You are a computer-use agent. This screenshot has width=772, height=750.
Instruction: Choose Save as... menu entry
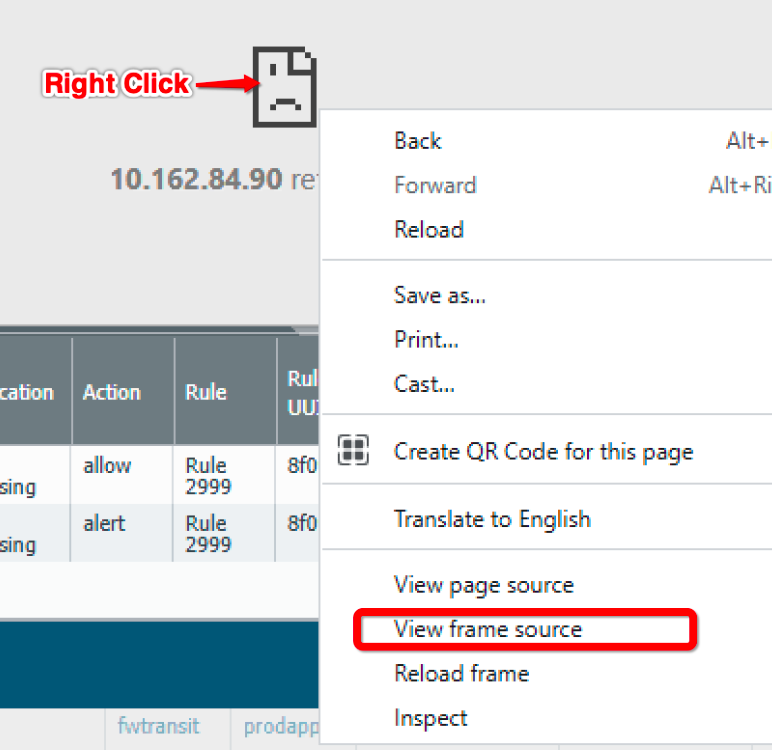tap(440, 295)
